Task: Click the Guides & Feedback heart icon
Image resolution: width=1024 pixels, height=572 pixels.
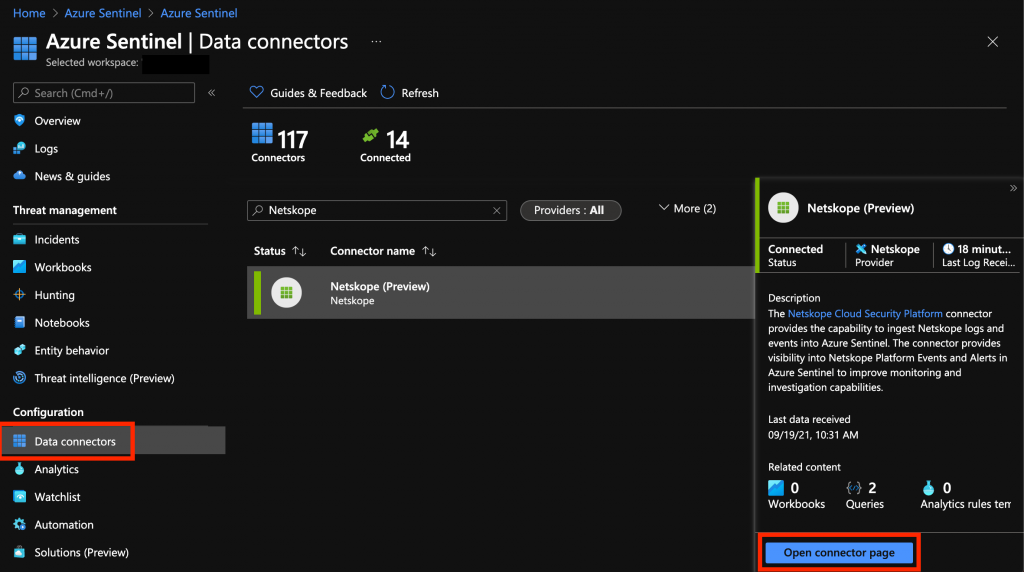Action: pyautogui.click(x=257, y=92)
